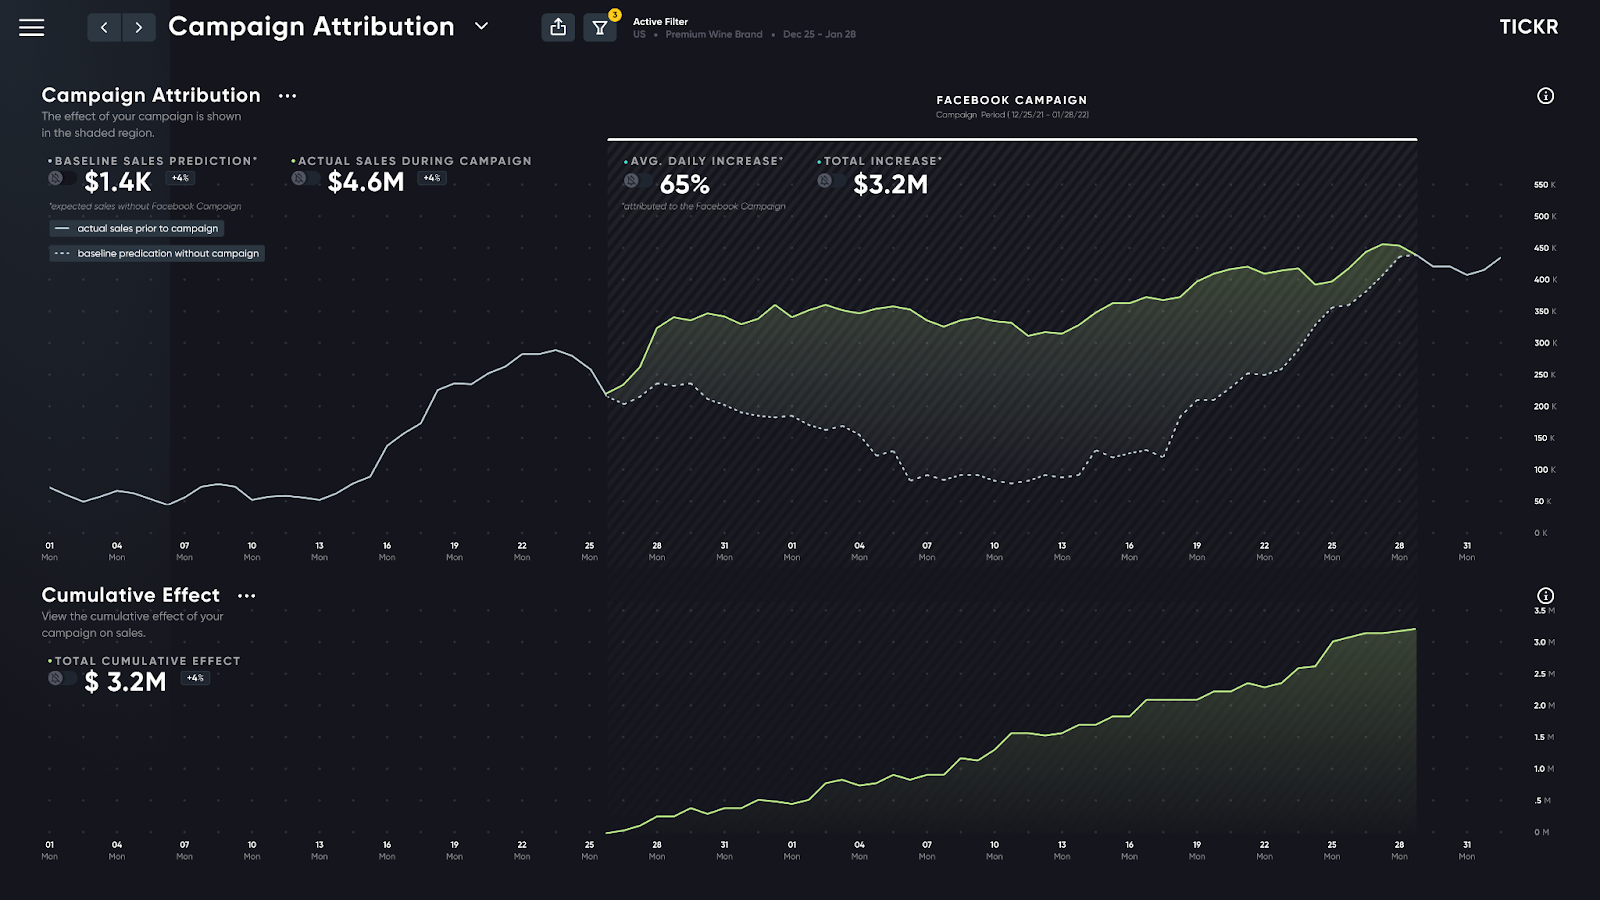Open the filter funnel icon
Screen dimensions: 1600x900
click(x=600, y=28)
